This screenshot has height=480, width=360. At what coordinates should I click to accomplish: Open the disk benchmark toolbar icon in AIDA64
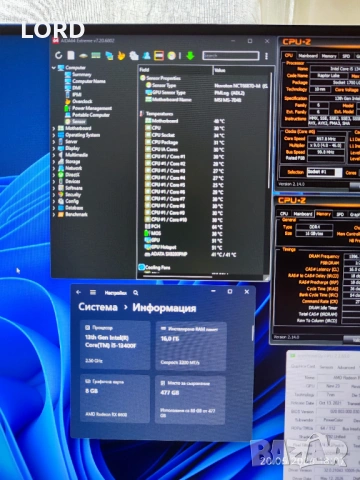coord(83,56)
